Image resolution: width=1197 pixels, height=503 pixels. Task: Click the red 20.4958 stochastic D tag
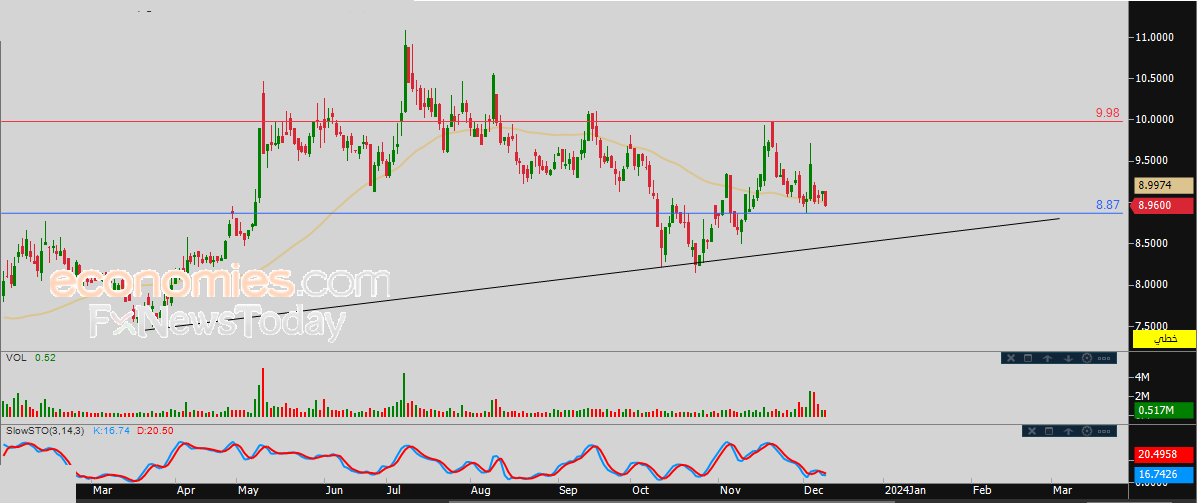tap(1163, 454)
